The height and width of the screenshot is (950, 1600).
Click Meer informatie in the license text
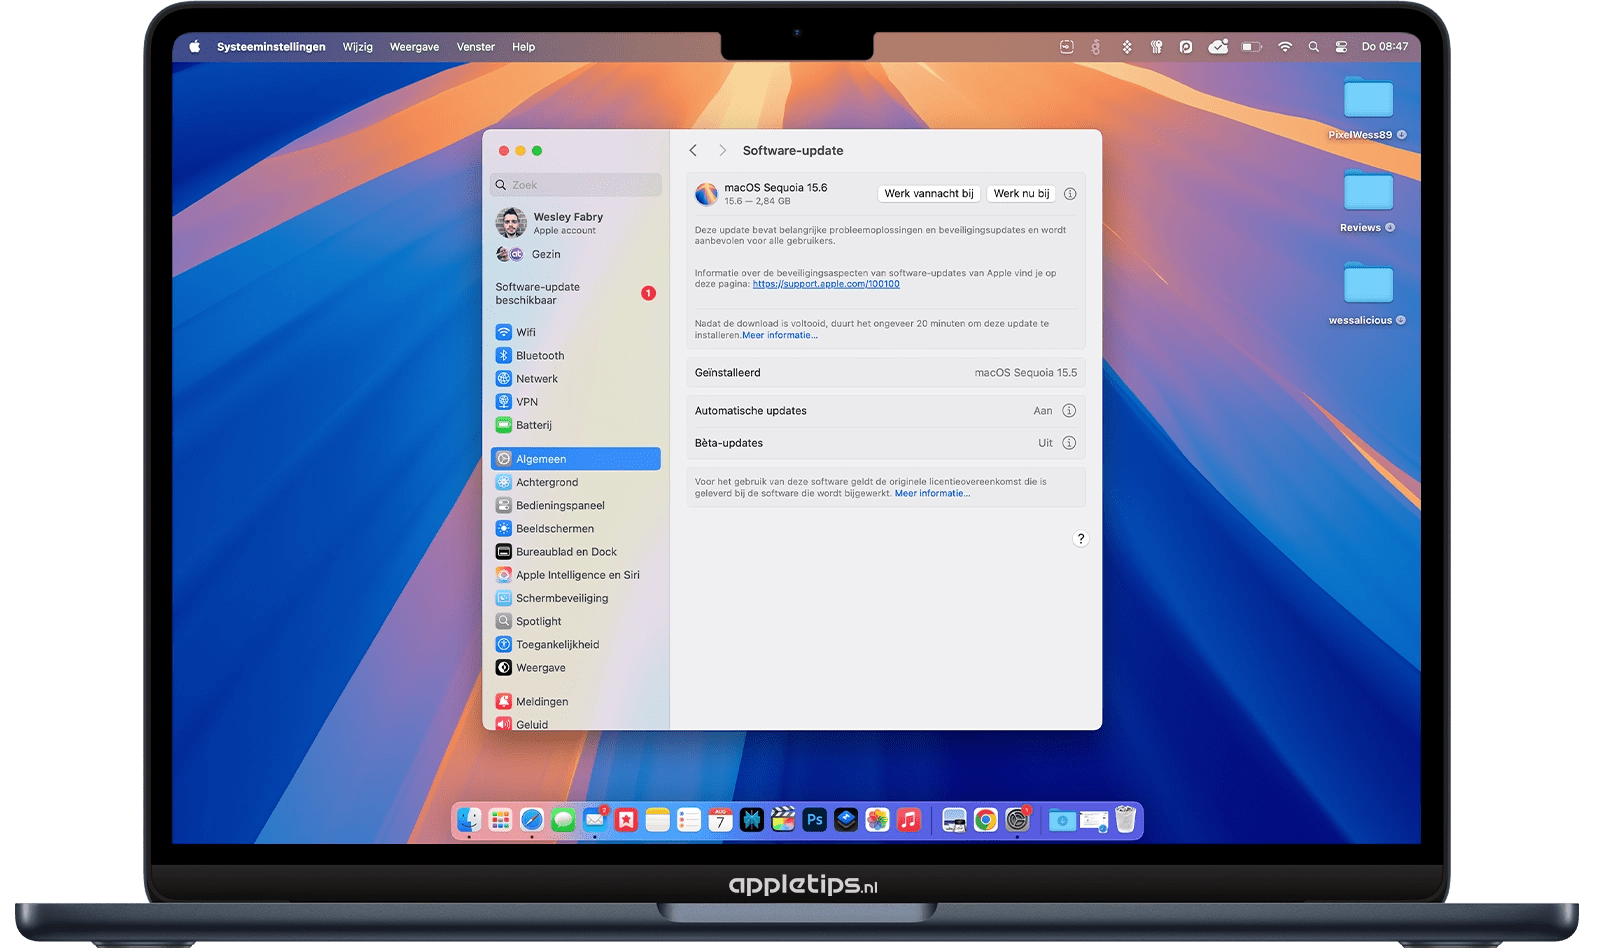(932, 493)
